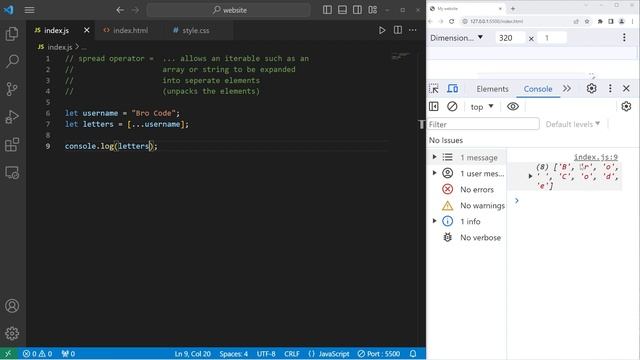Viewport: 640px width, 360px height.
Task: Select the Console panel tab
Action: (x=538, y=89)
